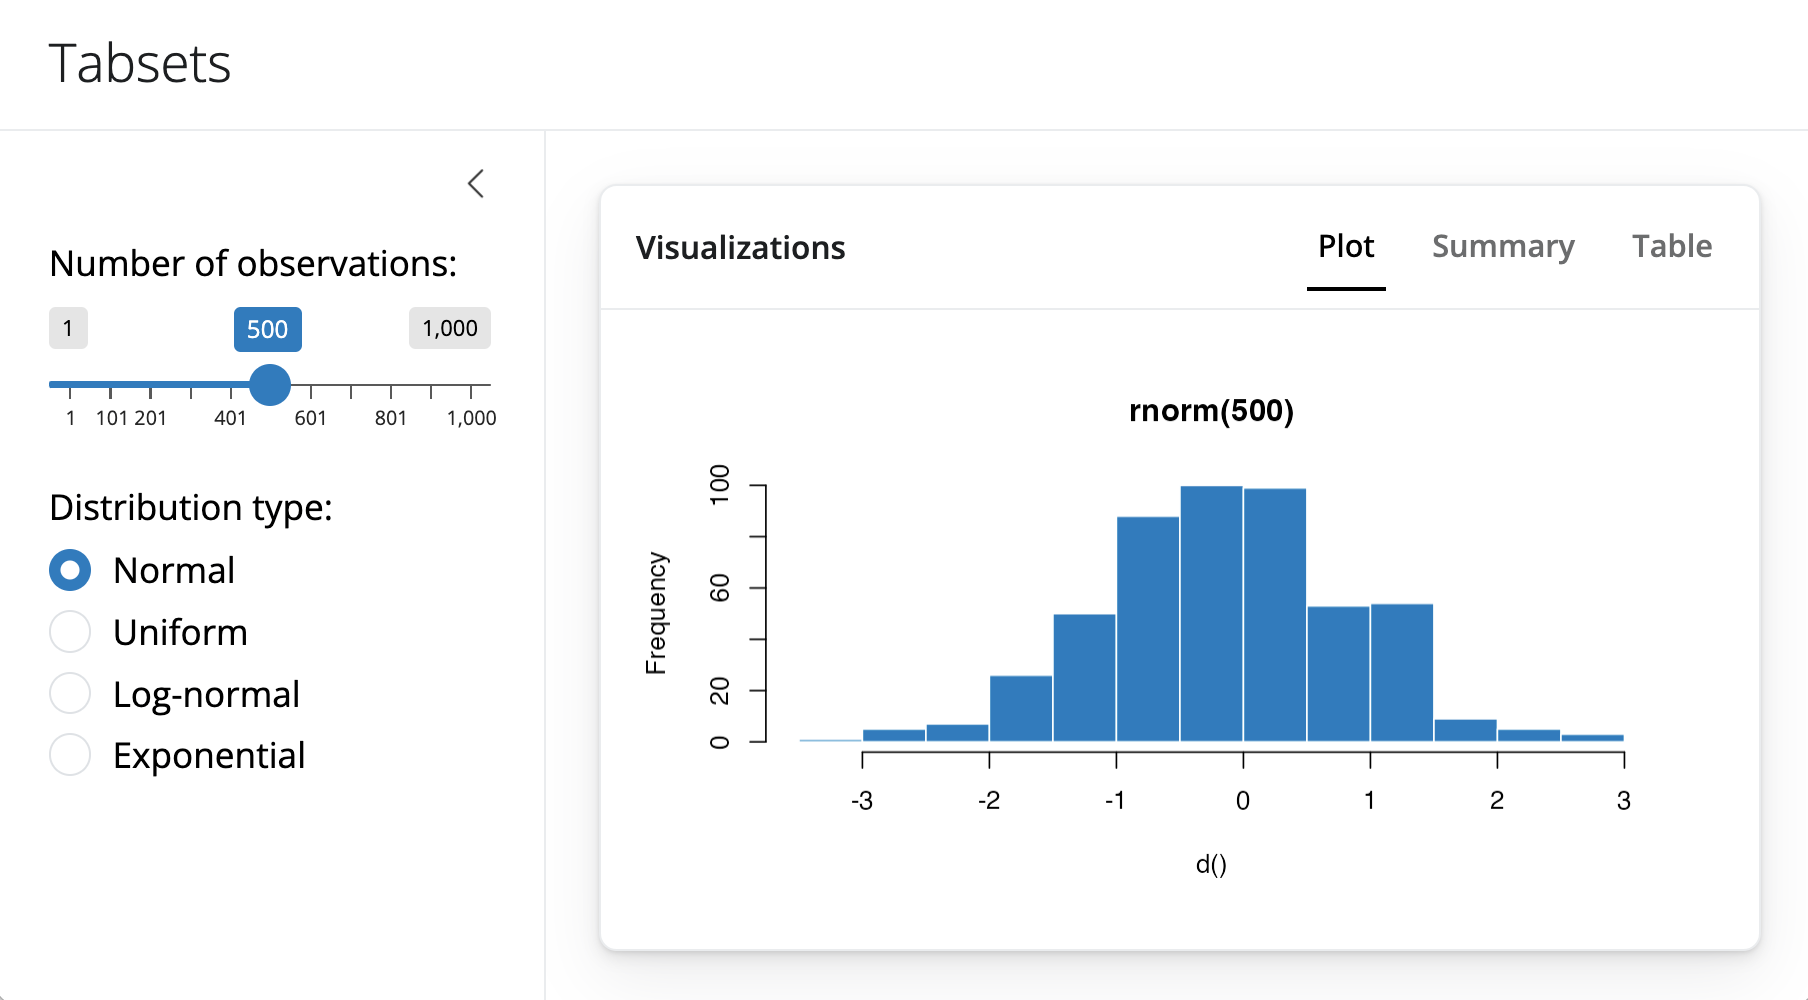
Task: Collapse the sidebar panel using the chevron
Action: pos(477,184)
